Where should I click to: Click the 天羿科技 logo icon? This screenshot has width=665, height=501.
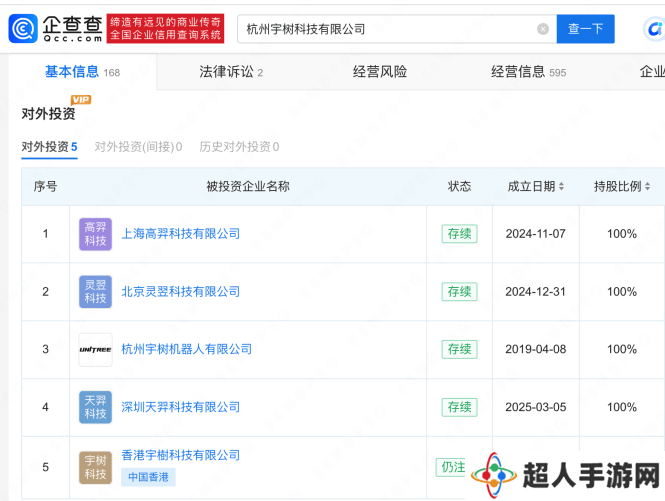[x=95, y=407]
